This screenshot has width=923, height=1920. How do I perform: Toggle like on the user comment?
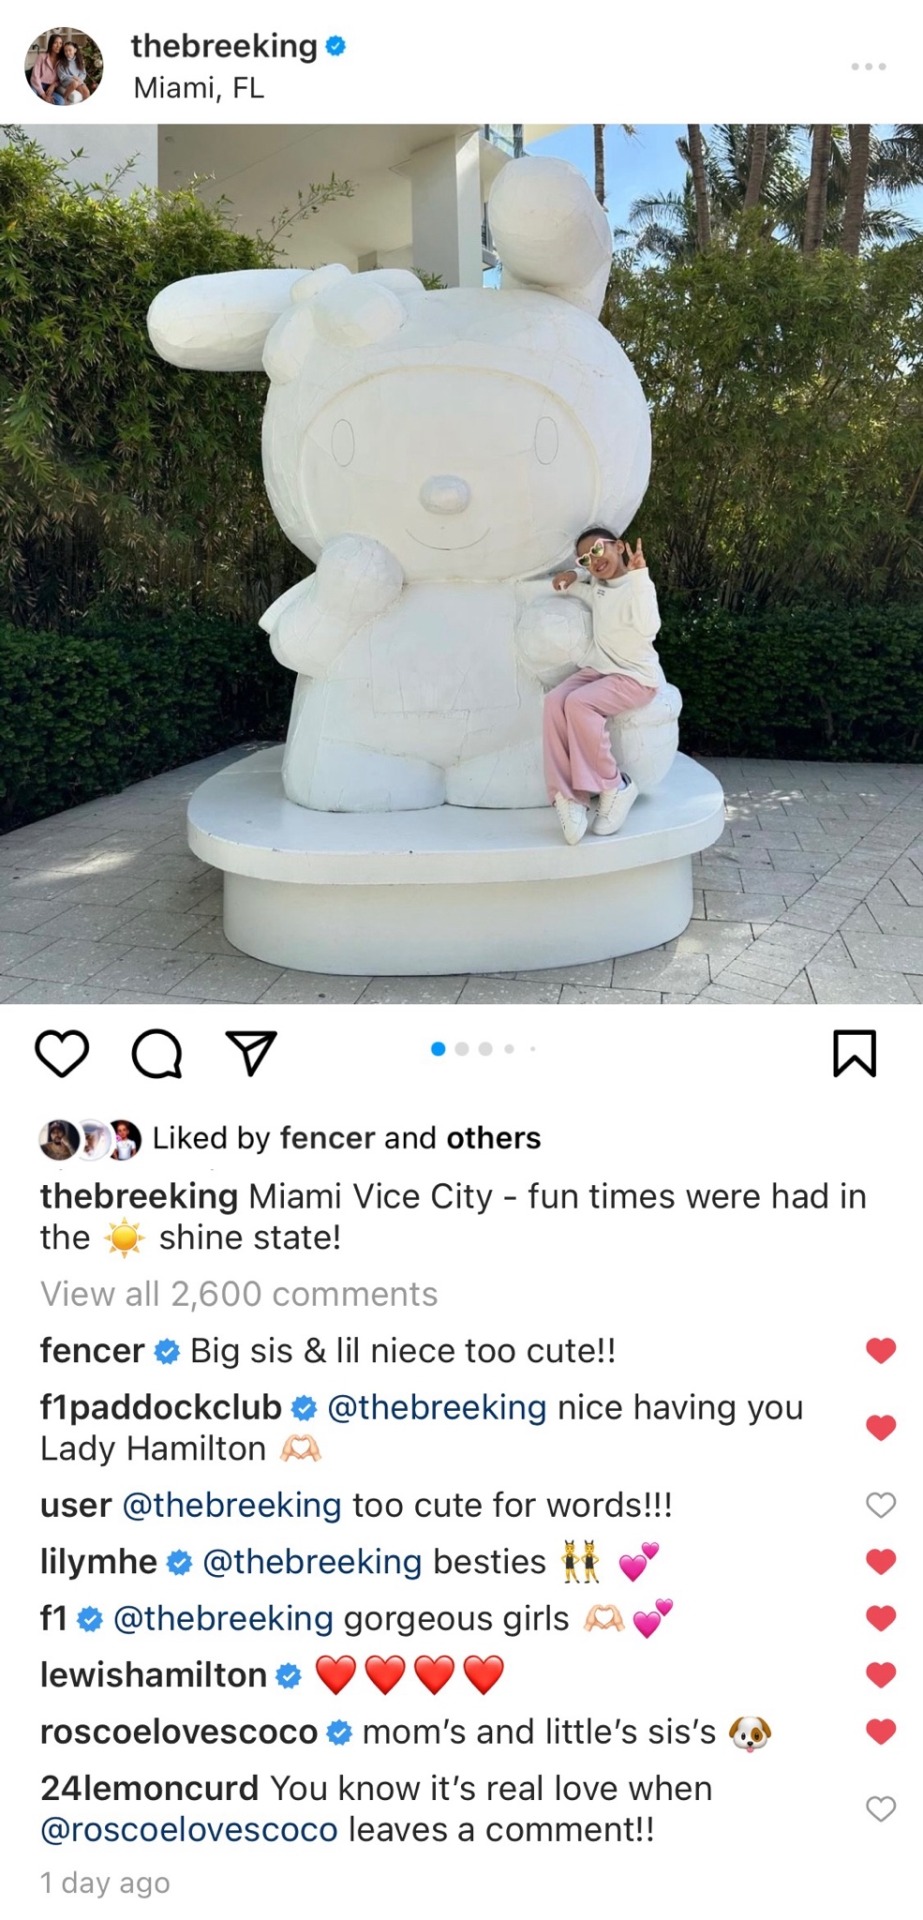pyautogui.click(x=880, y=1504)
